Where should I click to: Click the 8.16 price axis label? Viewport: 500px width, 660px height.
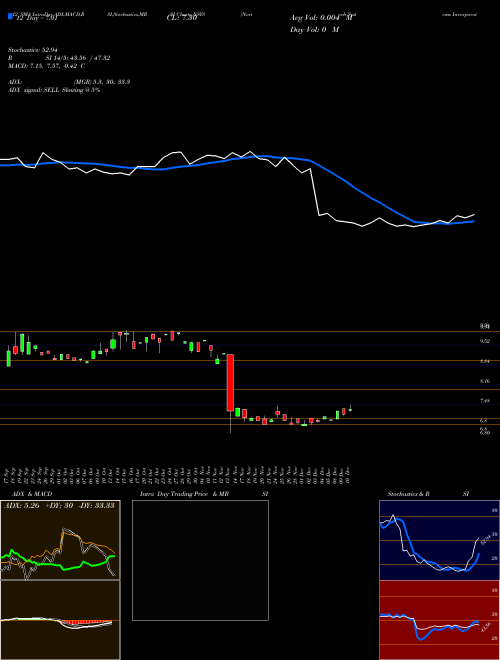(484, 381)
